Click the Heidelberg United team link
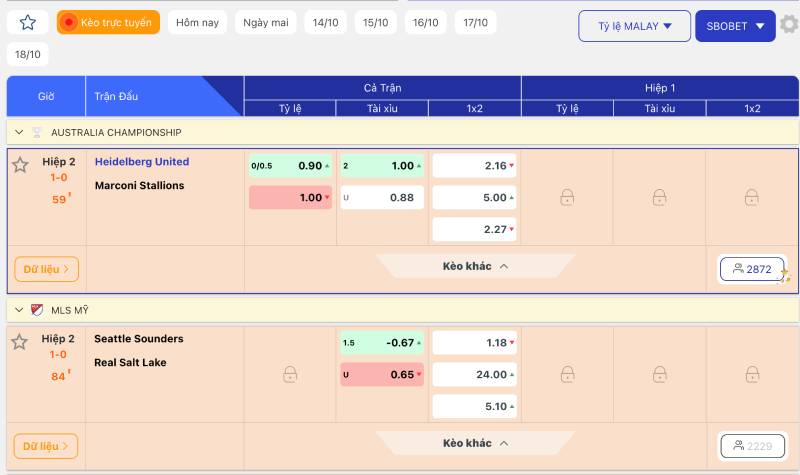Image resolution: width=800 pixels, height=475 pixels. (x=142, y=162)
